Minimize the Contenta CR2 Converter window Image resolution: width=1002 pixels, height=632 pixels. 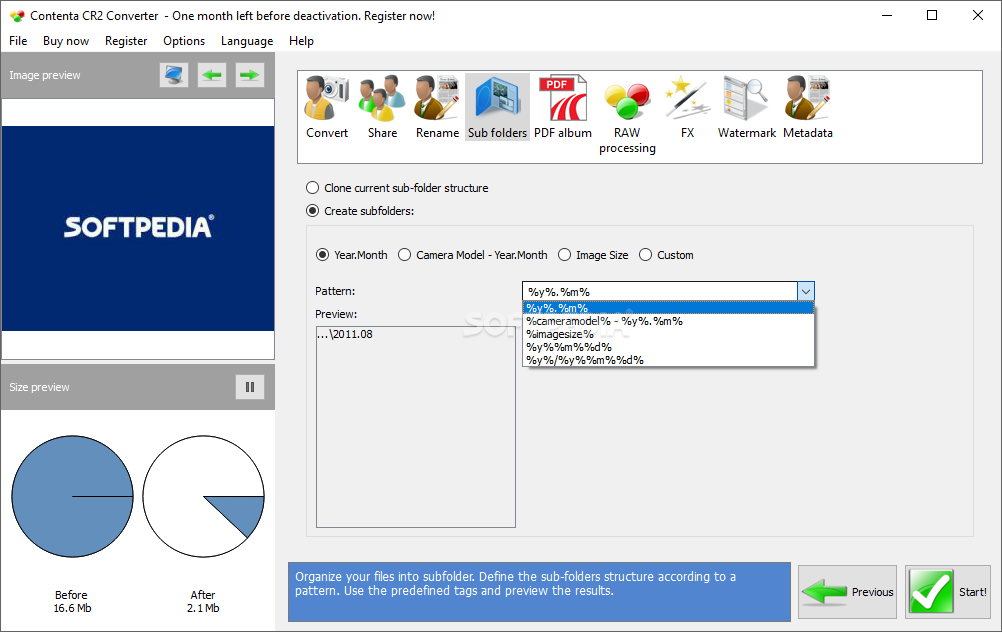coord(887,15)
